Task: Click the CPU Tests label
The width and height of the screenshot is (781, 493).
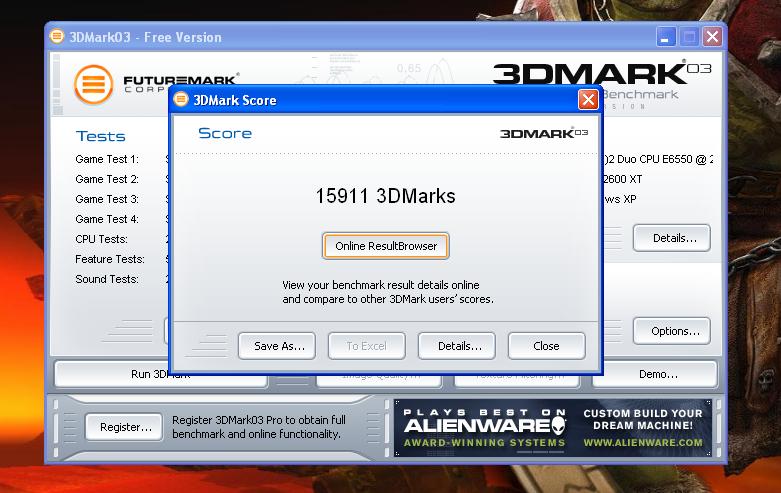Action: coord(102,239)
